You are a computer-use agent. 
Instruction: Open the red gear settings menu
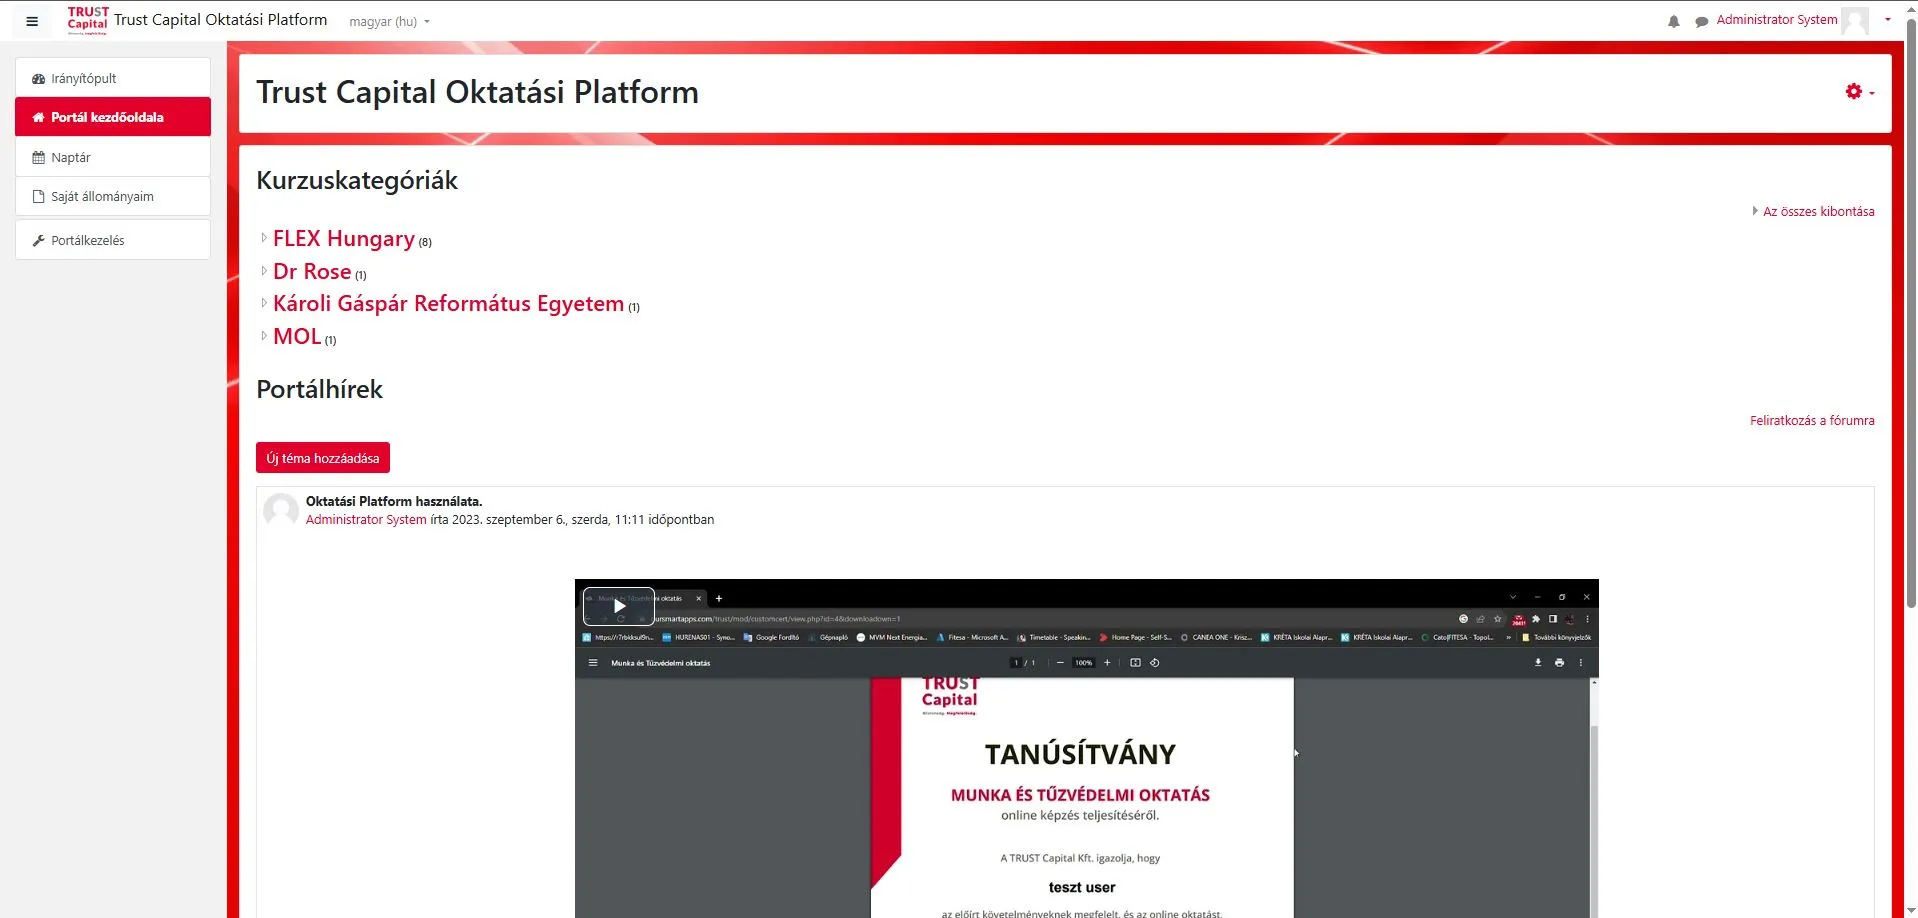coord(1858,92)
